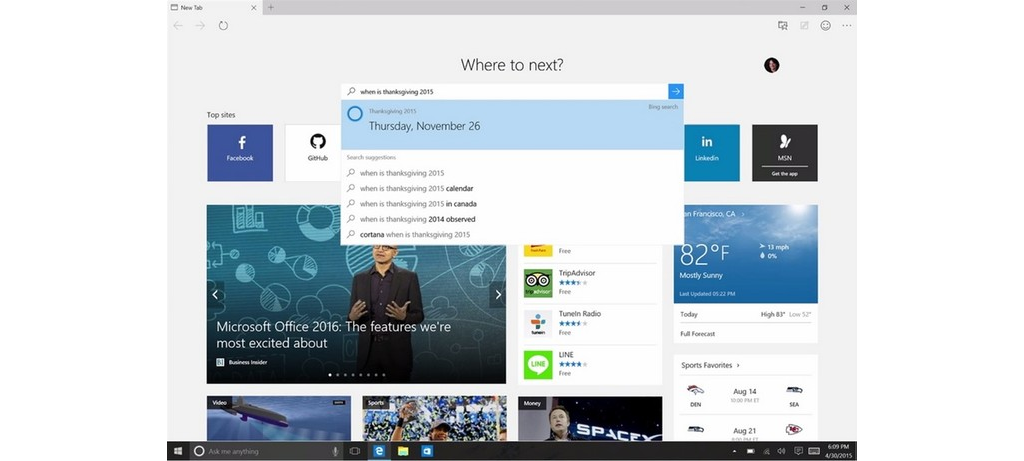The width and height of the screenshot is (1024, 461).
Task: Click the TripAdvisor app name
Action: [x=577, y=273]
